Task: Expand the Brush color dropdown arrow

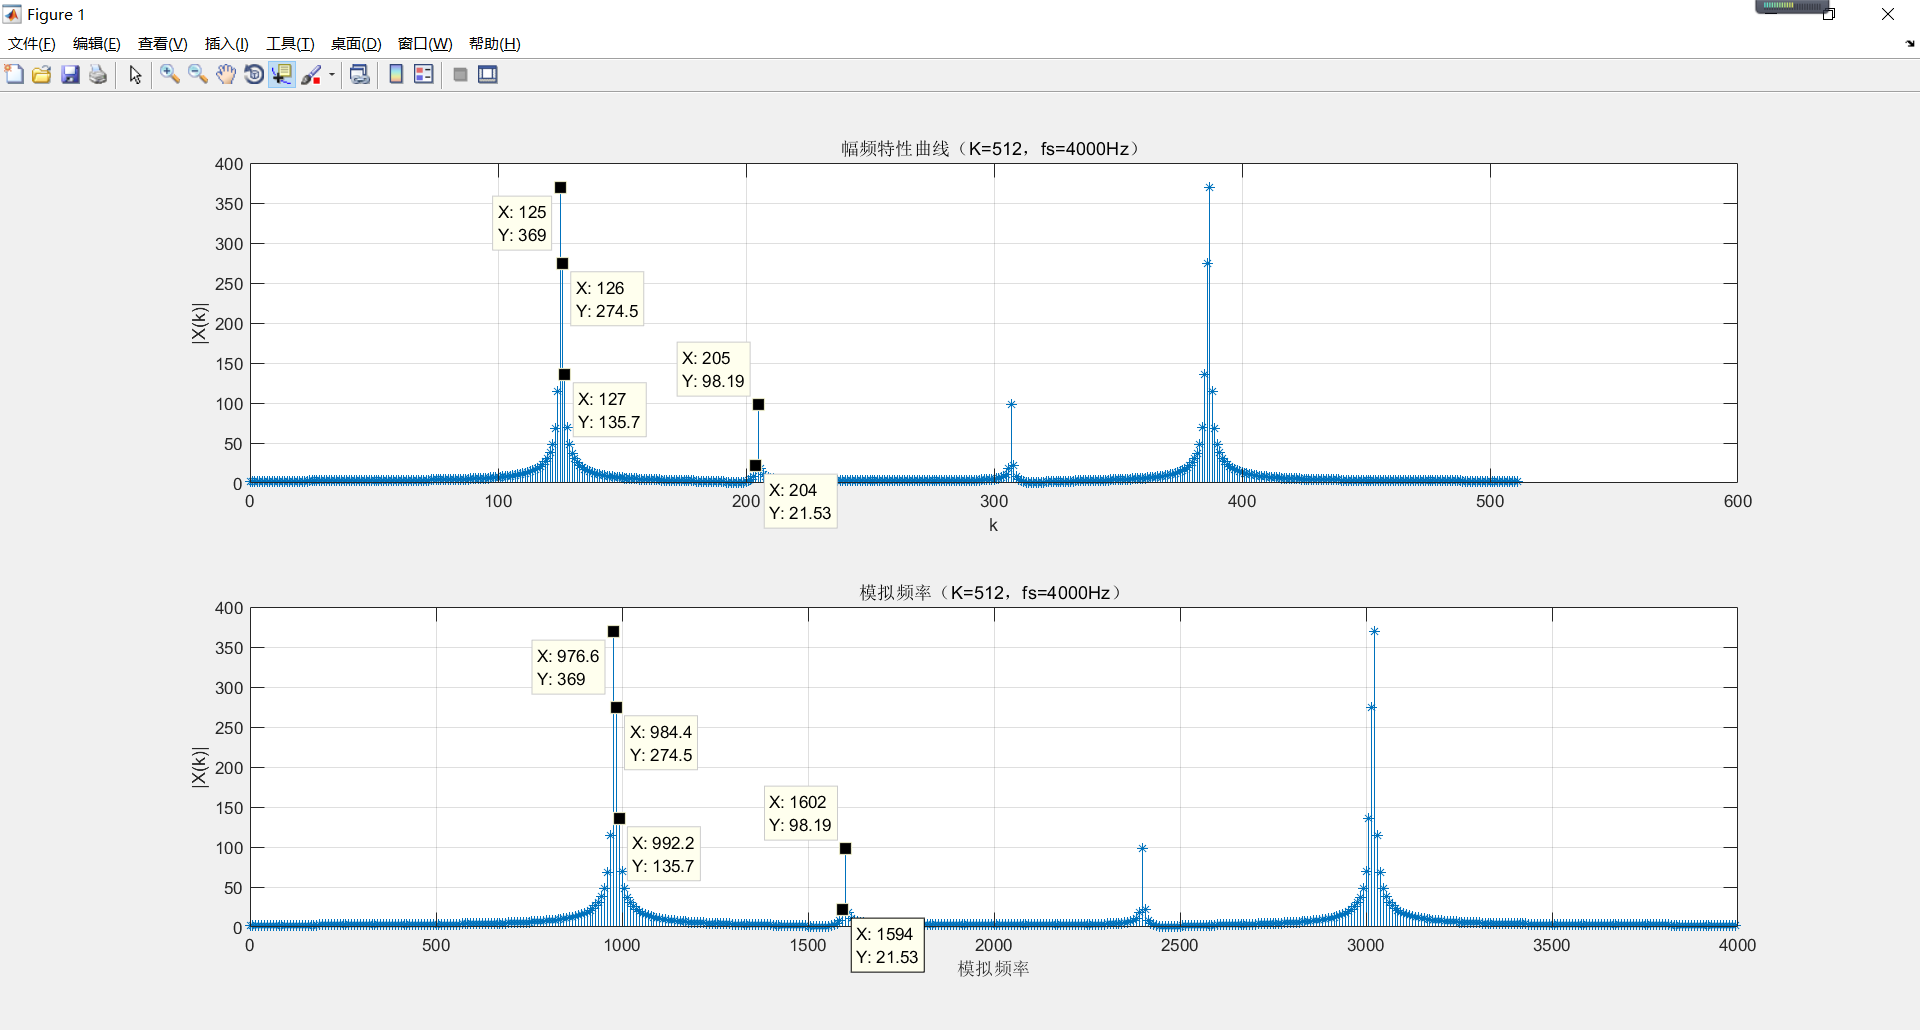Action: [x=332, y=74]
